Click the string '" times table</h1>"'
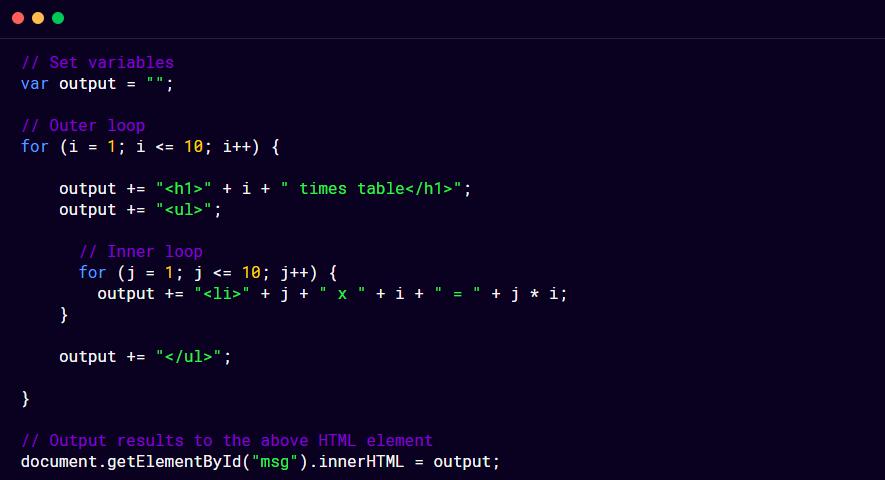The width and height of the screenshot is (885, 480). pos(371,189)
